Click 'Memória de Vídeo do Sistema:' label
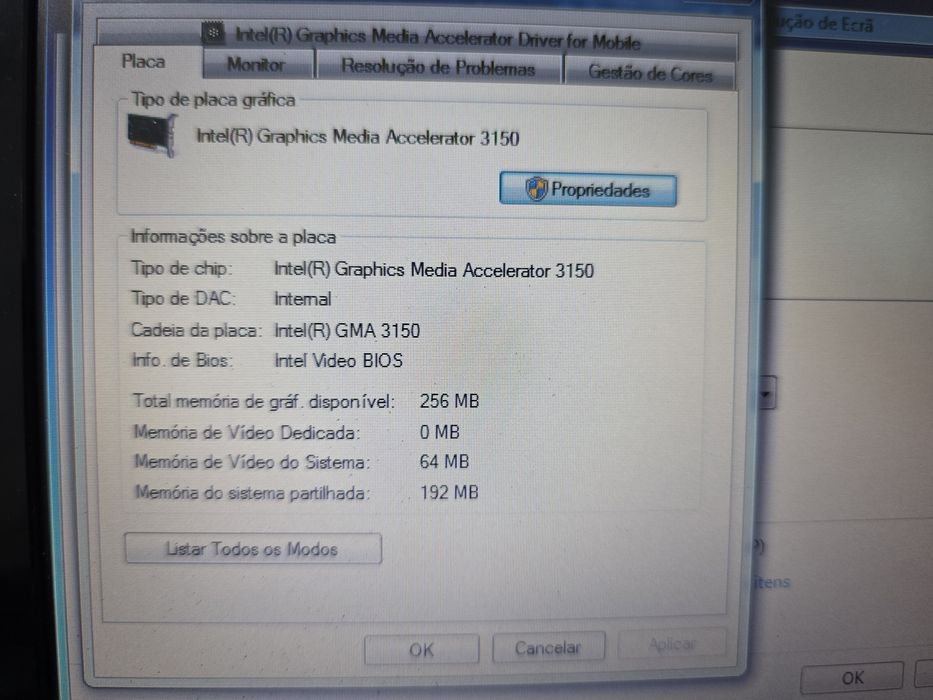Image resolution: width=933 pixels, height=700 pixels. [x=252, y=462]
